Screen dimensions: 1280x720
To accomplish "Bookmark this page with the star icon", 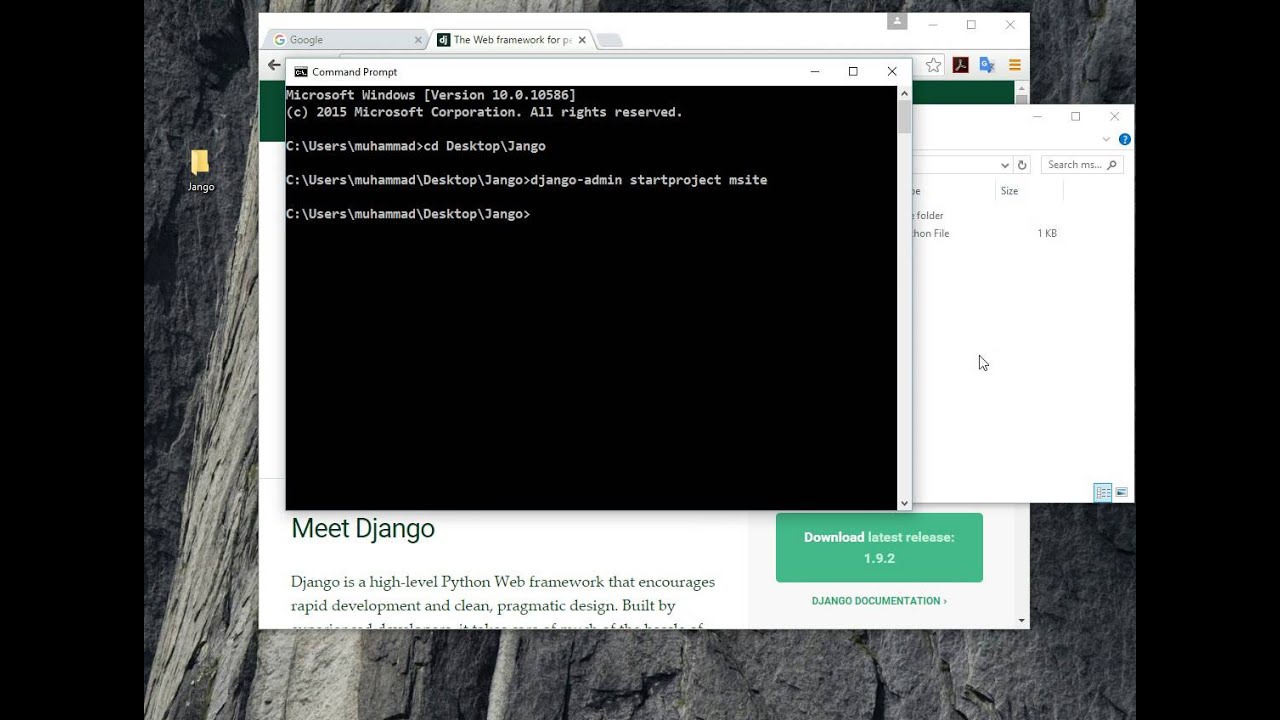I will [x=933, y=65].
